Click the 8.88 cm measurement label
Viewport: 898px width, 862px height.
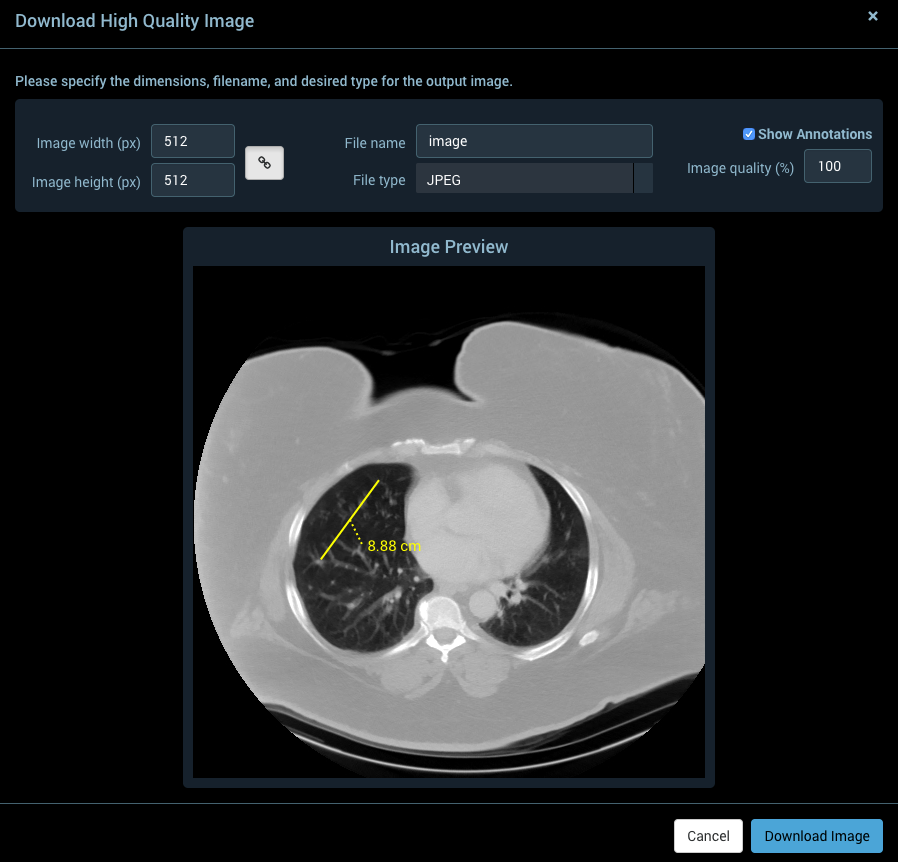394,546
